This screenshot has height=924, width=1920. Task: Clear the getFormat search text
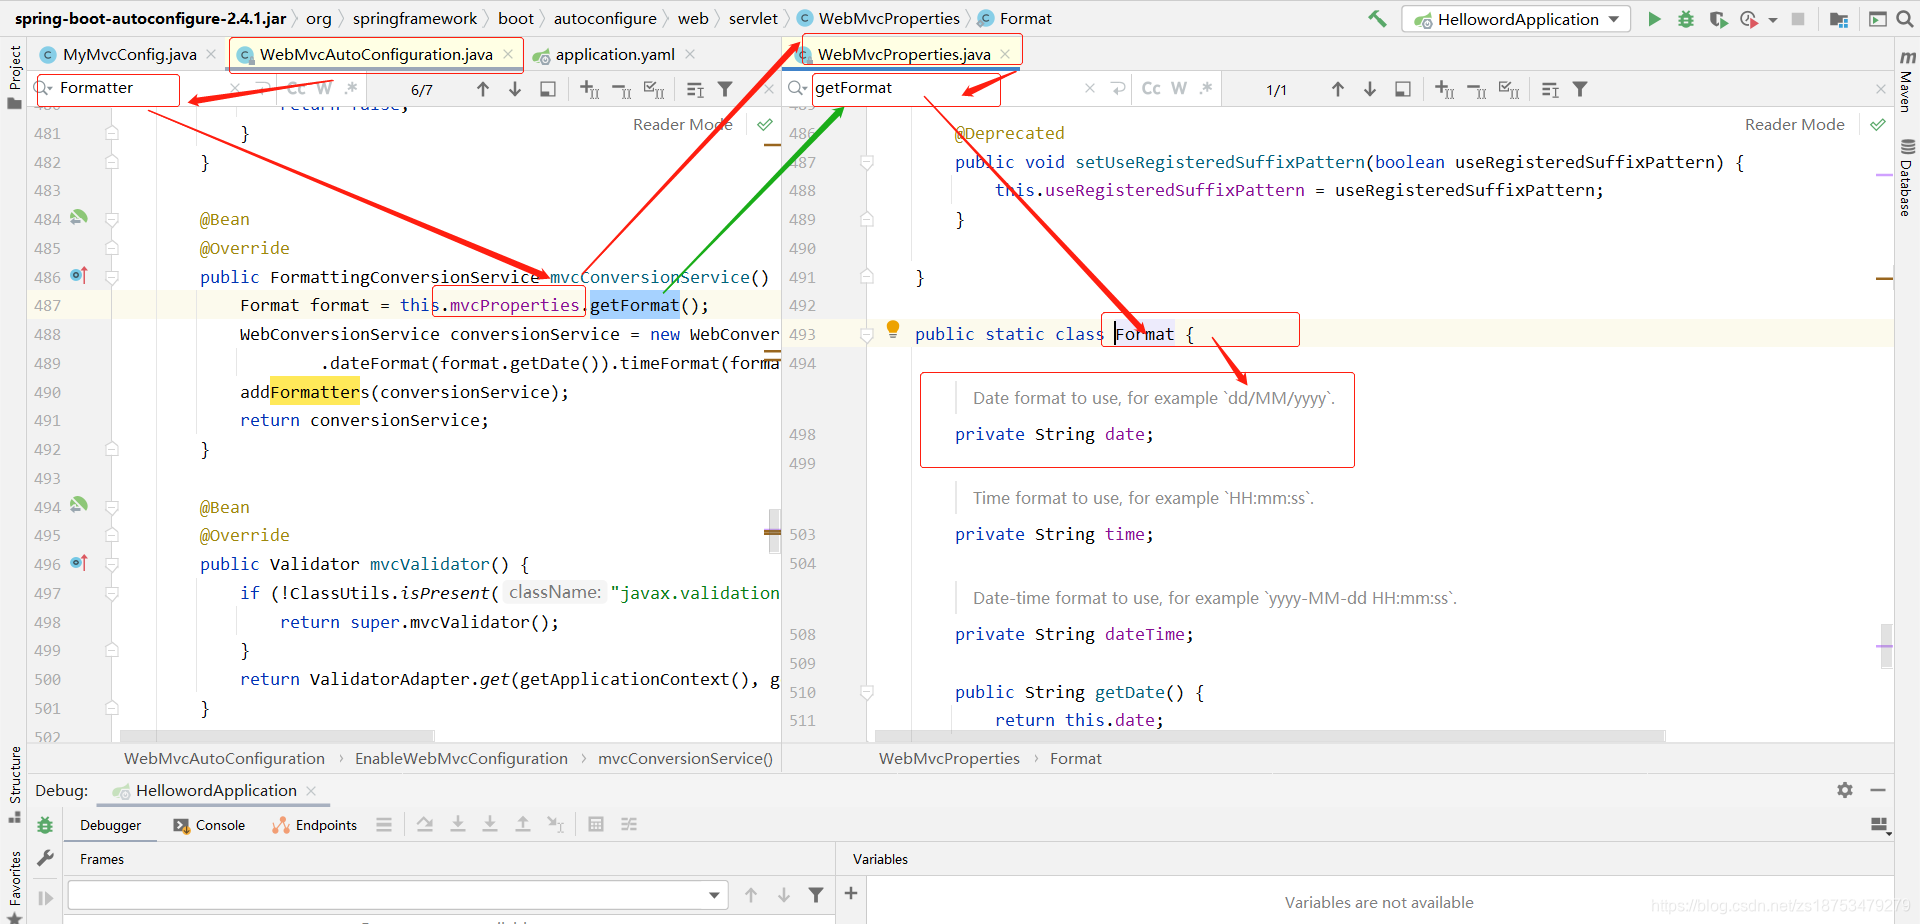(x=1090, y=89)
